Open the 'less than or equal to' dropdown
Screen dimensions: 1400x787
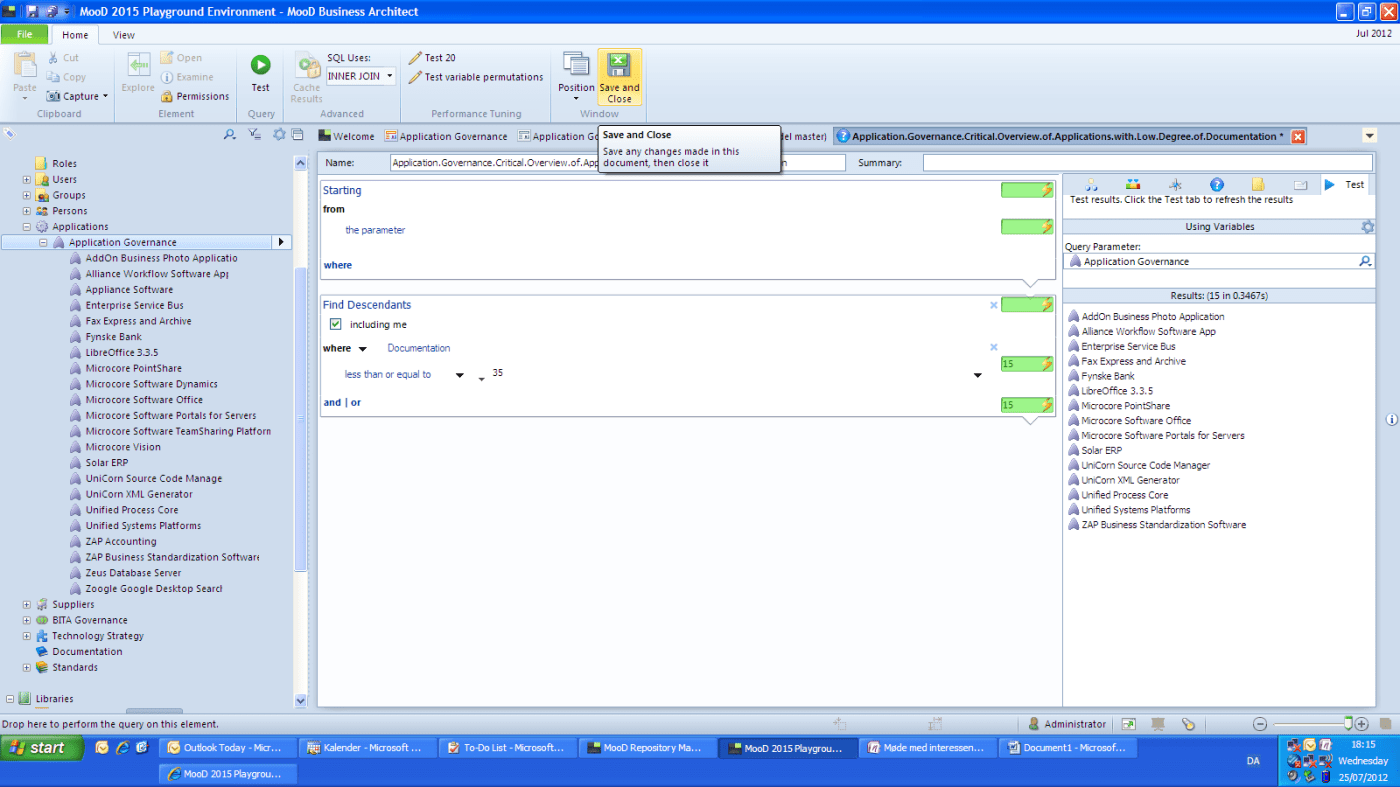click(460, 375)
